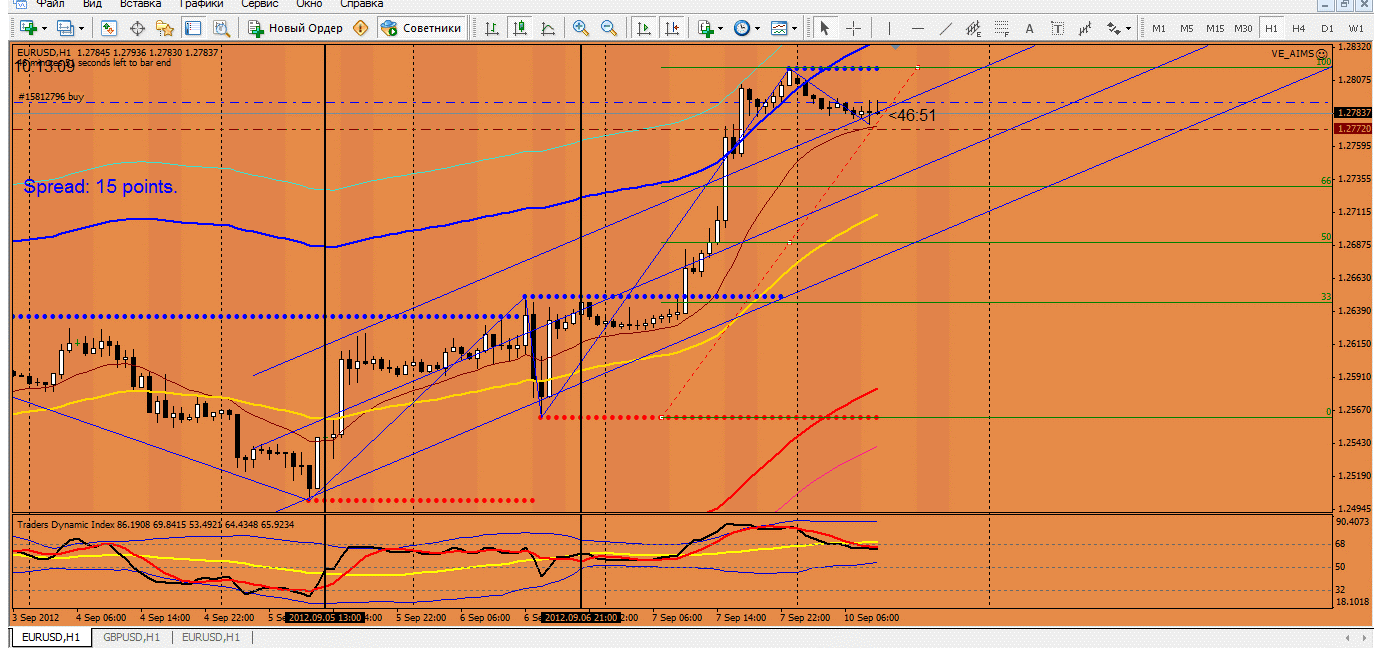Choose the Fibonacci Retracement tool
This screenshot has width=1382, height=649.
[x=1001, y=28]
